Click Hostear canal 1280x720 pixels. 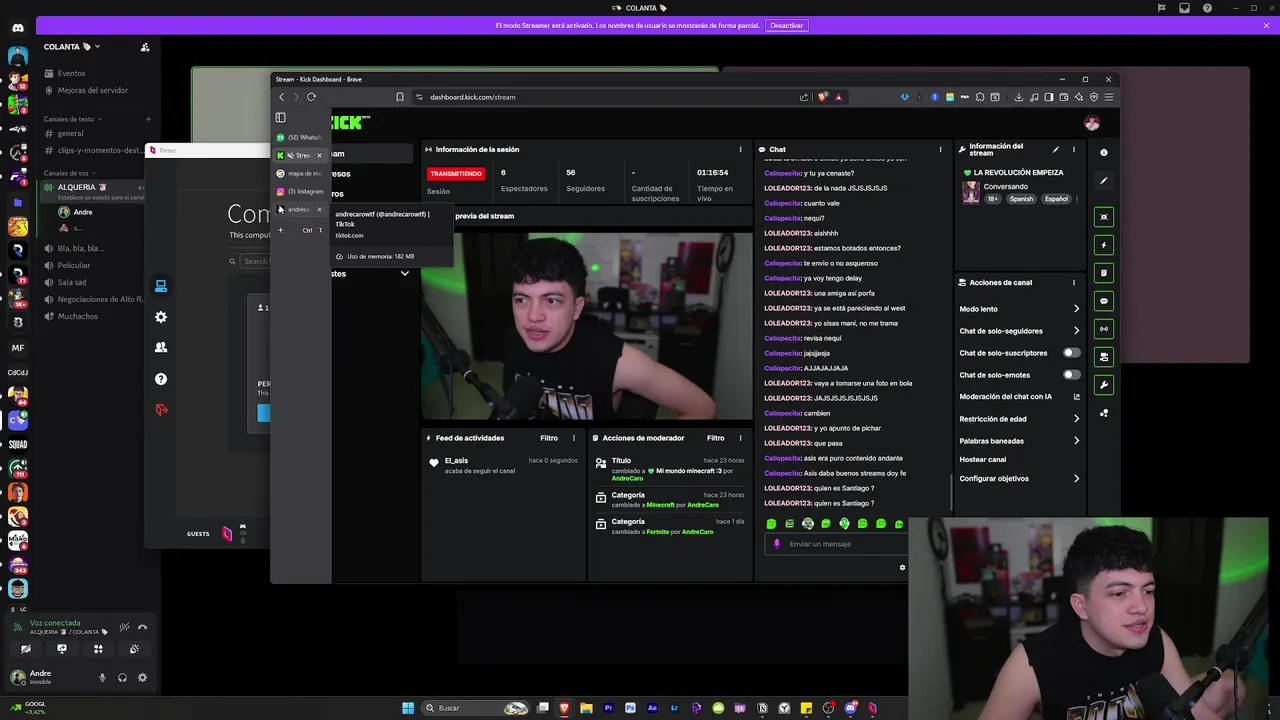983,459
